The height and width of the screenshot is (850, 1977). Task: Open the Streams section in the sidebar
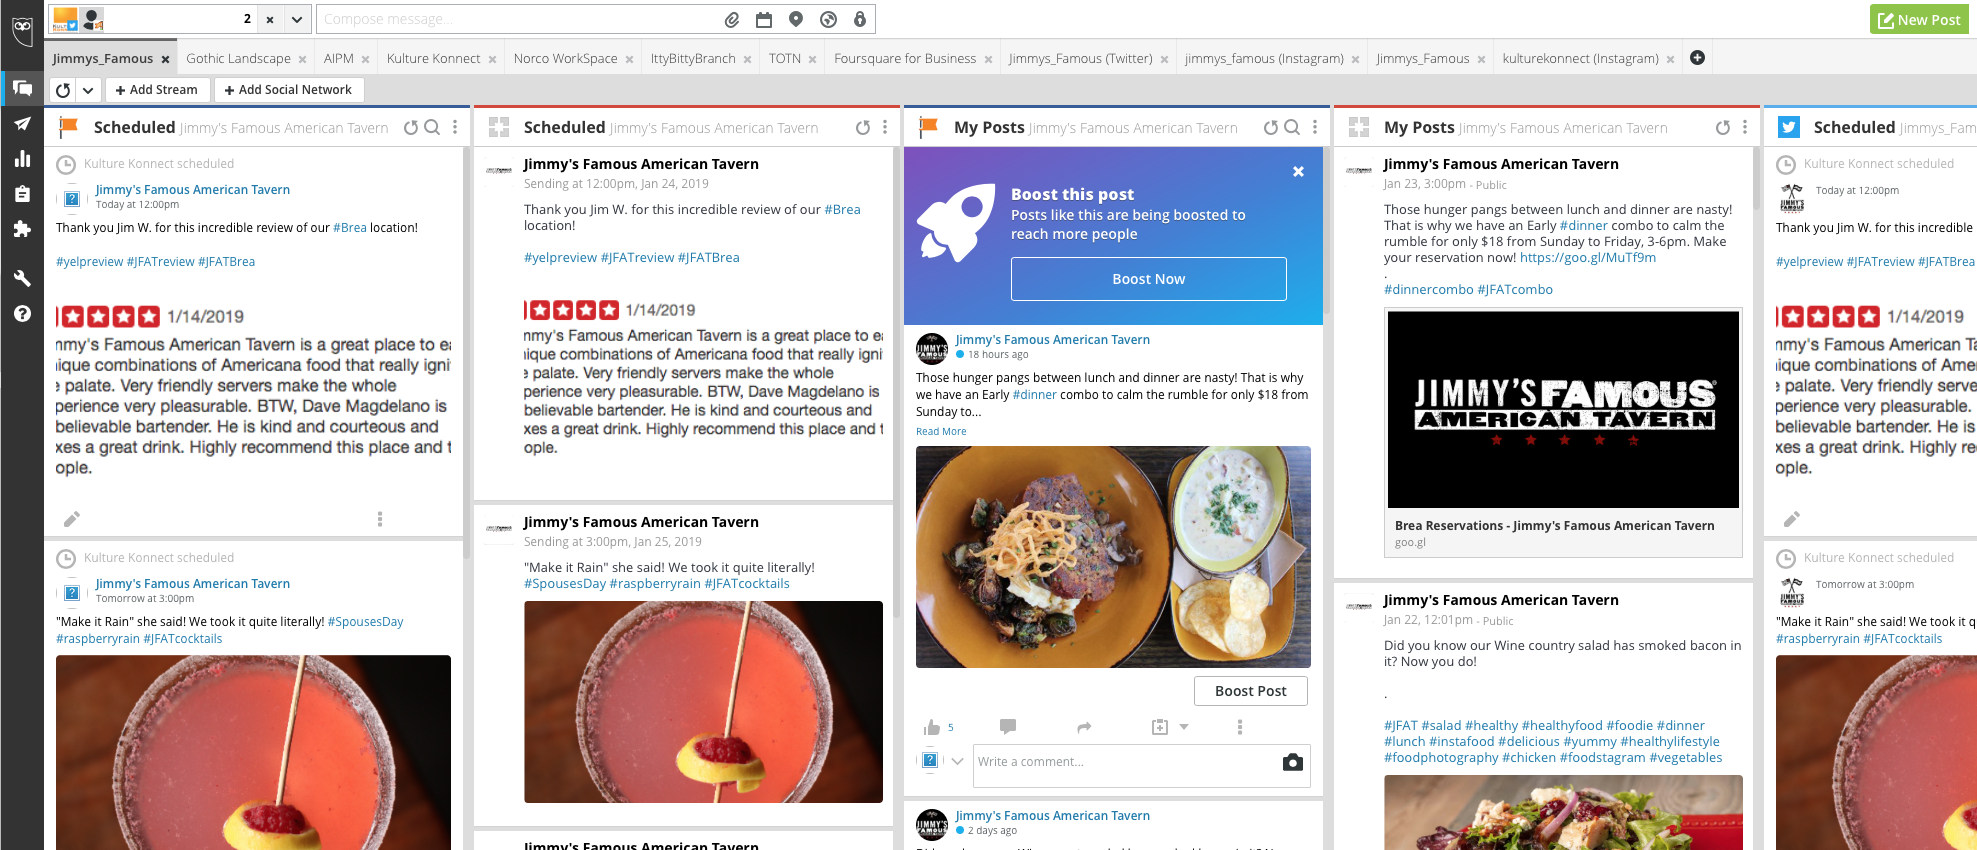22,88
